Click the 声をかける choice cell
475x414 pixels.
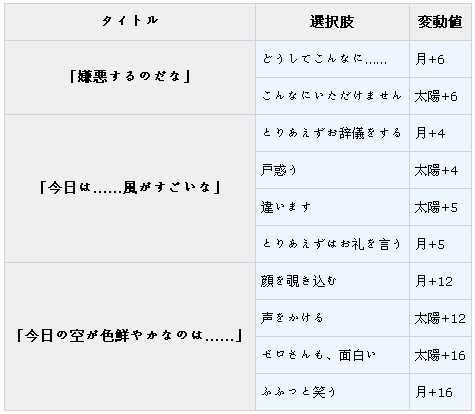coord(332,318)
